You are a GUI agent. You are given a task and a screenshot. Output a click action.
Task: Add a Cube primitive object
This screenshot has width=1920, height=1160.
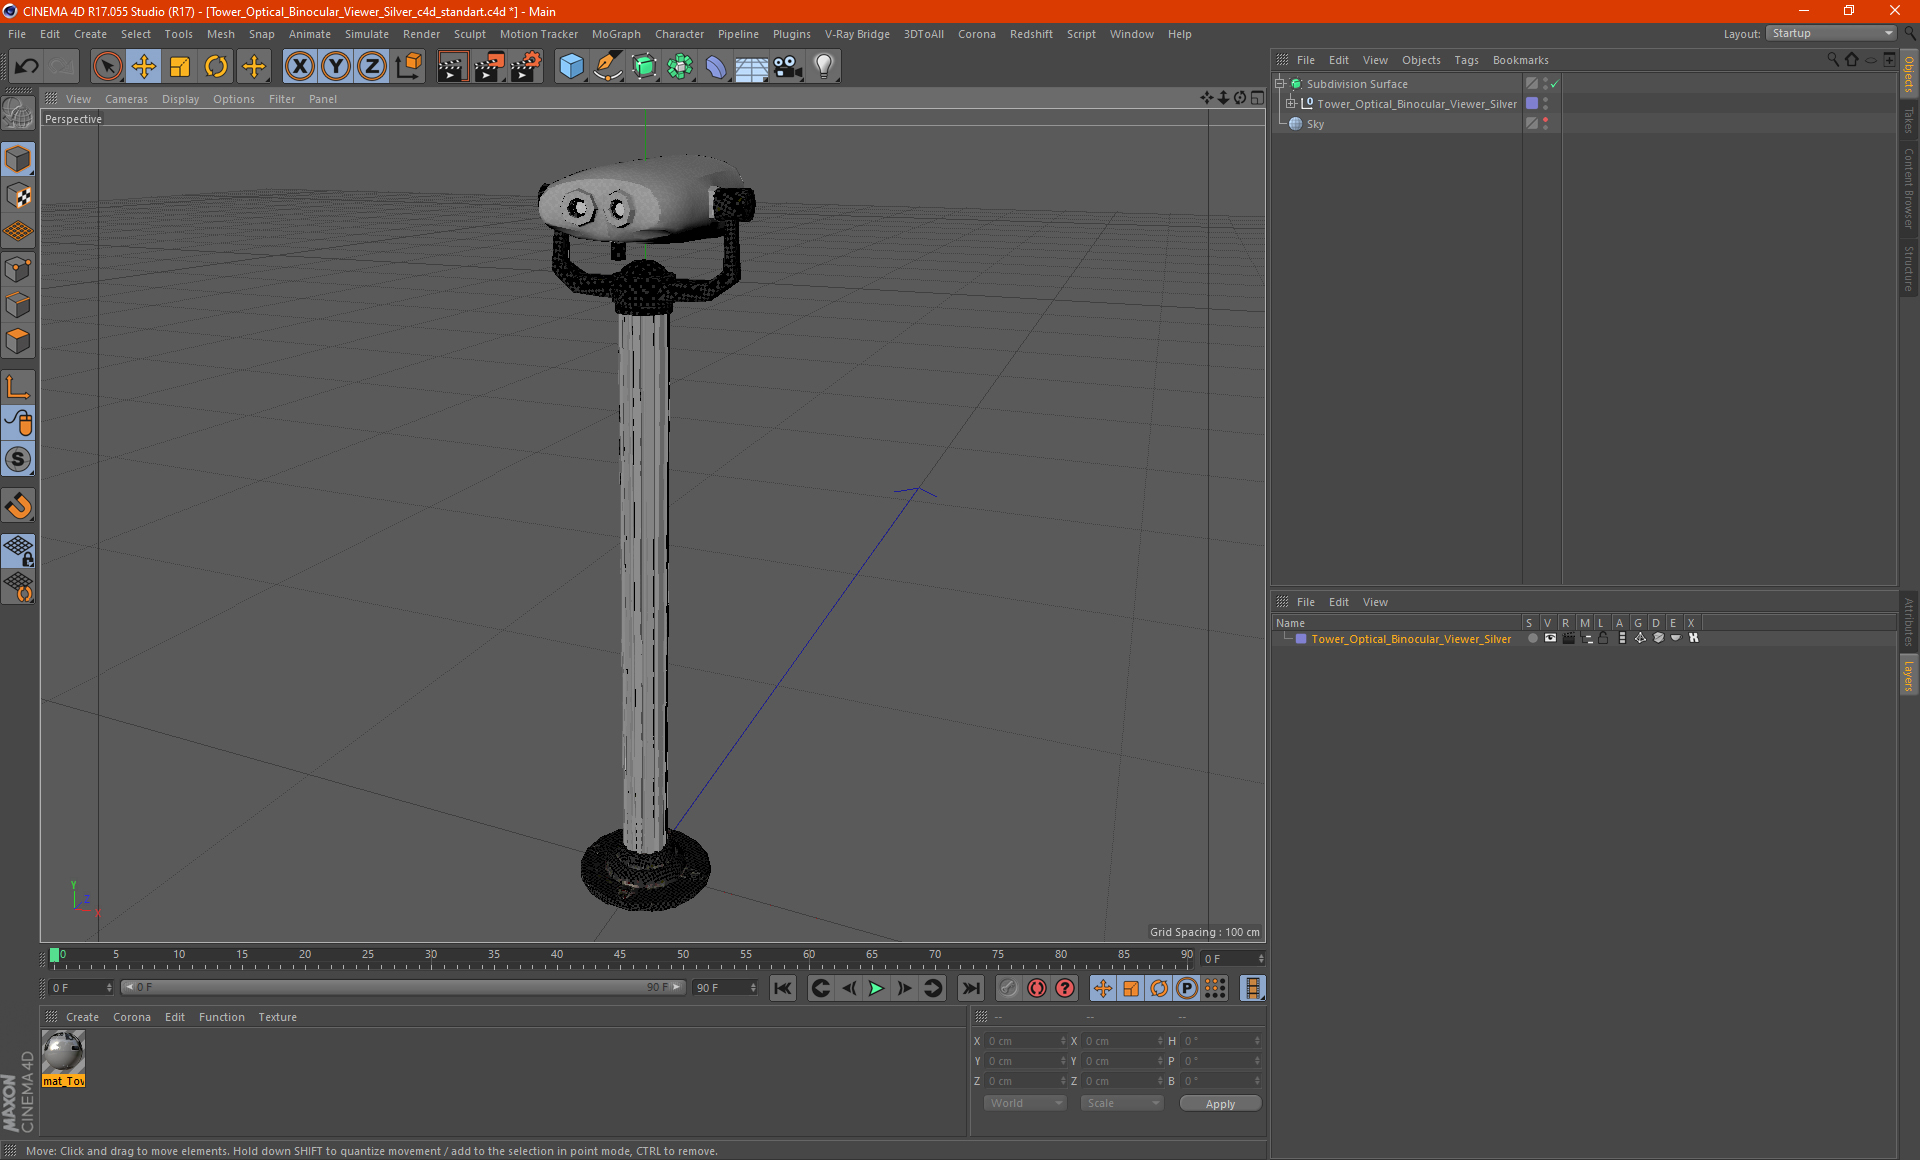(571, 67)
